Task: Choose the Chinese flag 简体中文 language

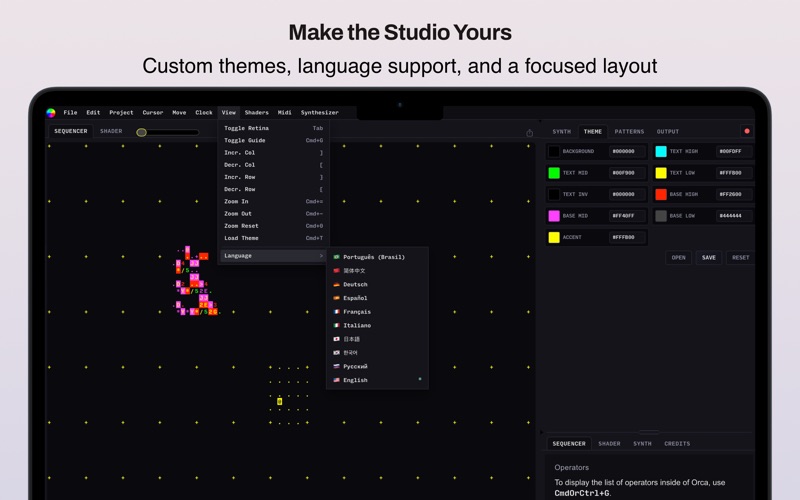Action: pyautogui.click(x=377, y=271)
